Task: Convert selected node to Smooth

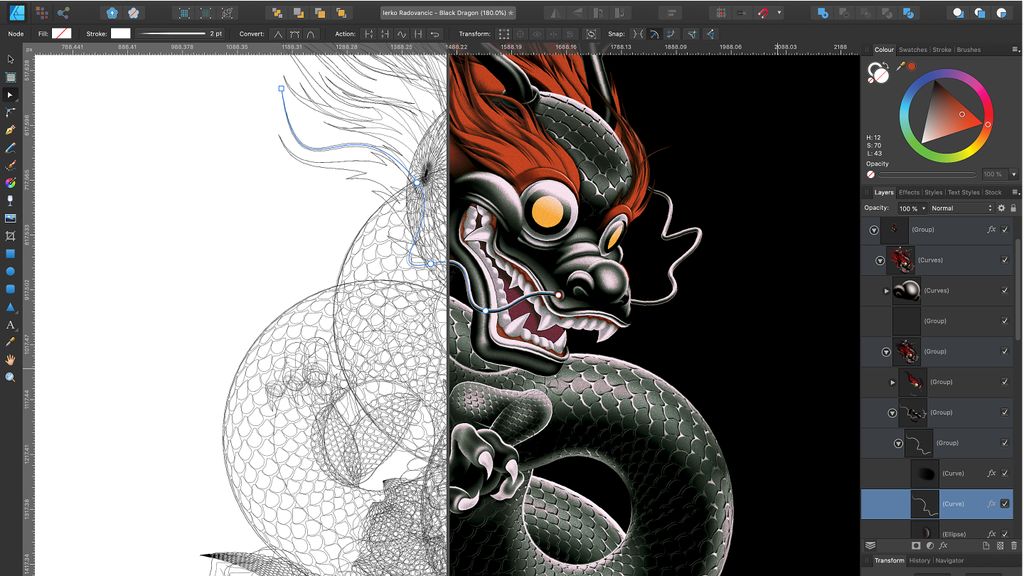Action: (295, 33)
